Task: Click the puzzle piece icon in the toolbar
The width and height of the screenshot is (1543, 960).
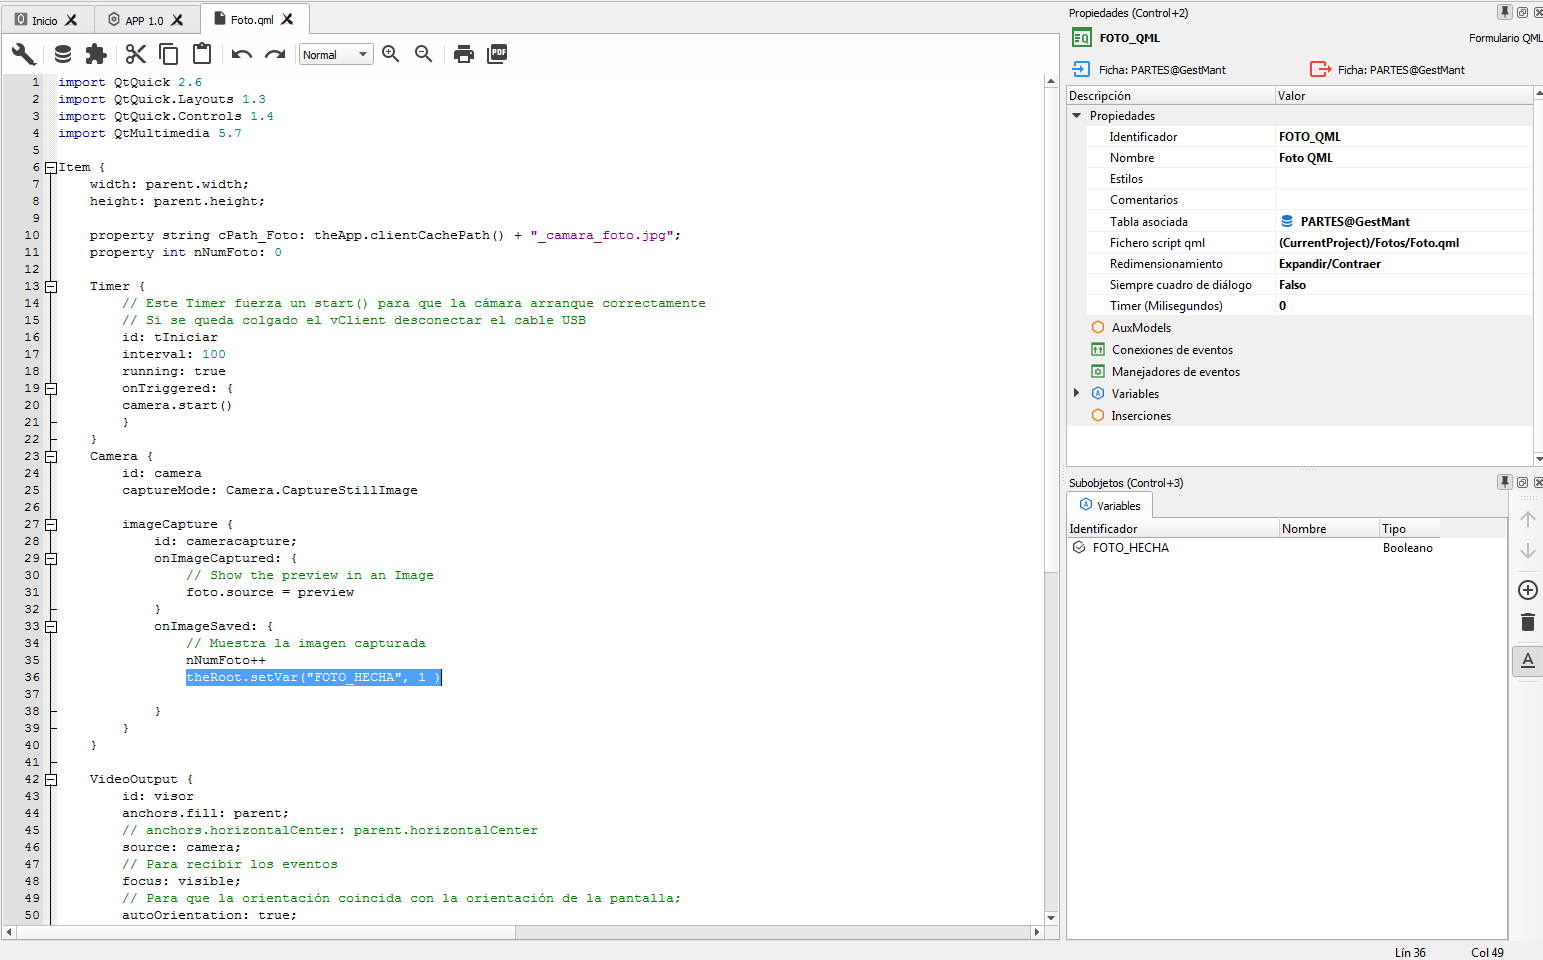Action: click(x=96, y=54)
